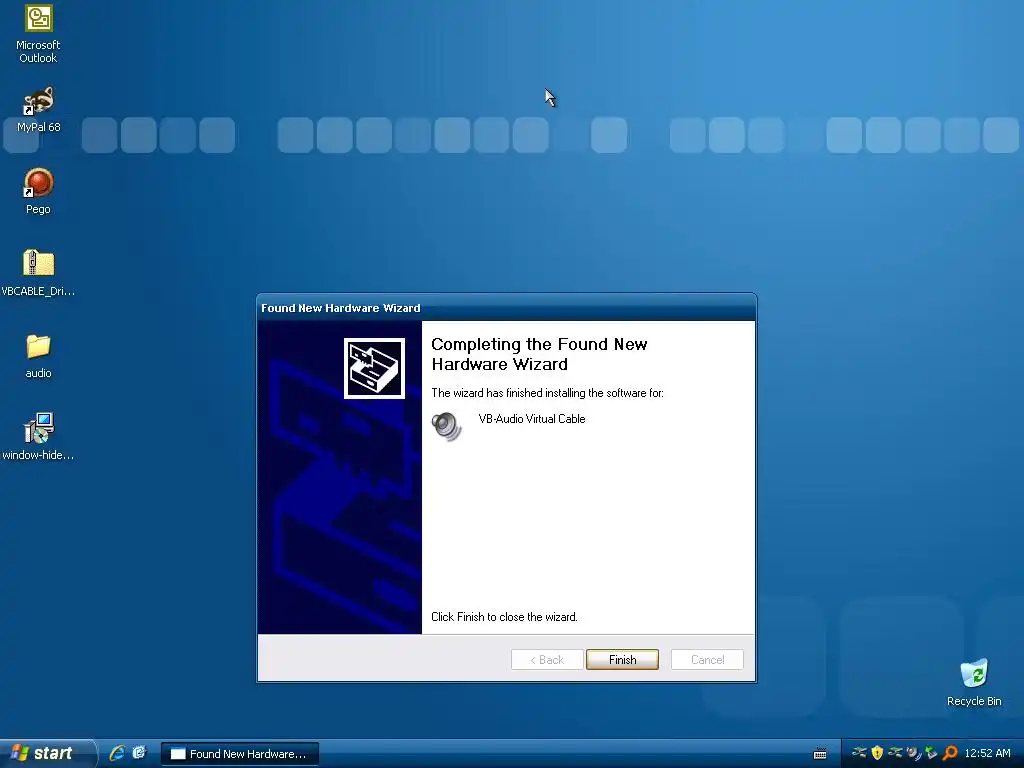1024x768 pixels.
Task: Select the VBCABLE_Dri... zip archive icon
Action: click(x=38, y=273)
